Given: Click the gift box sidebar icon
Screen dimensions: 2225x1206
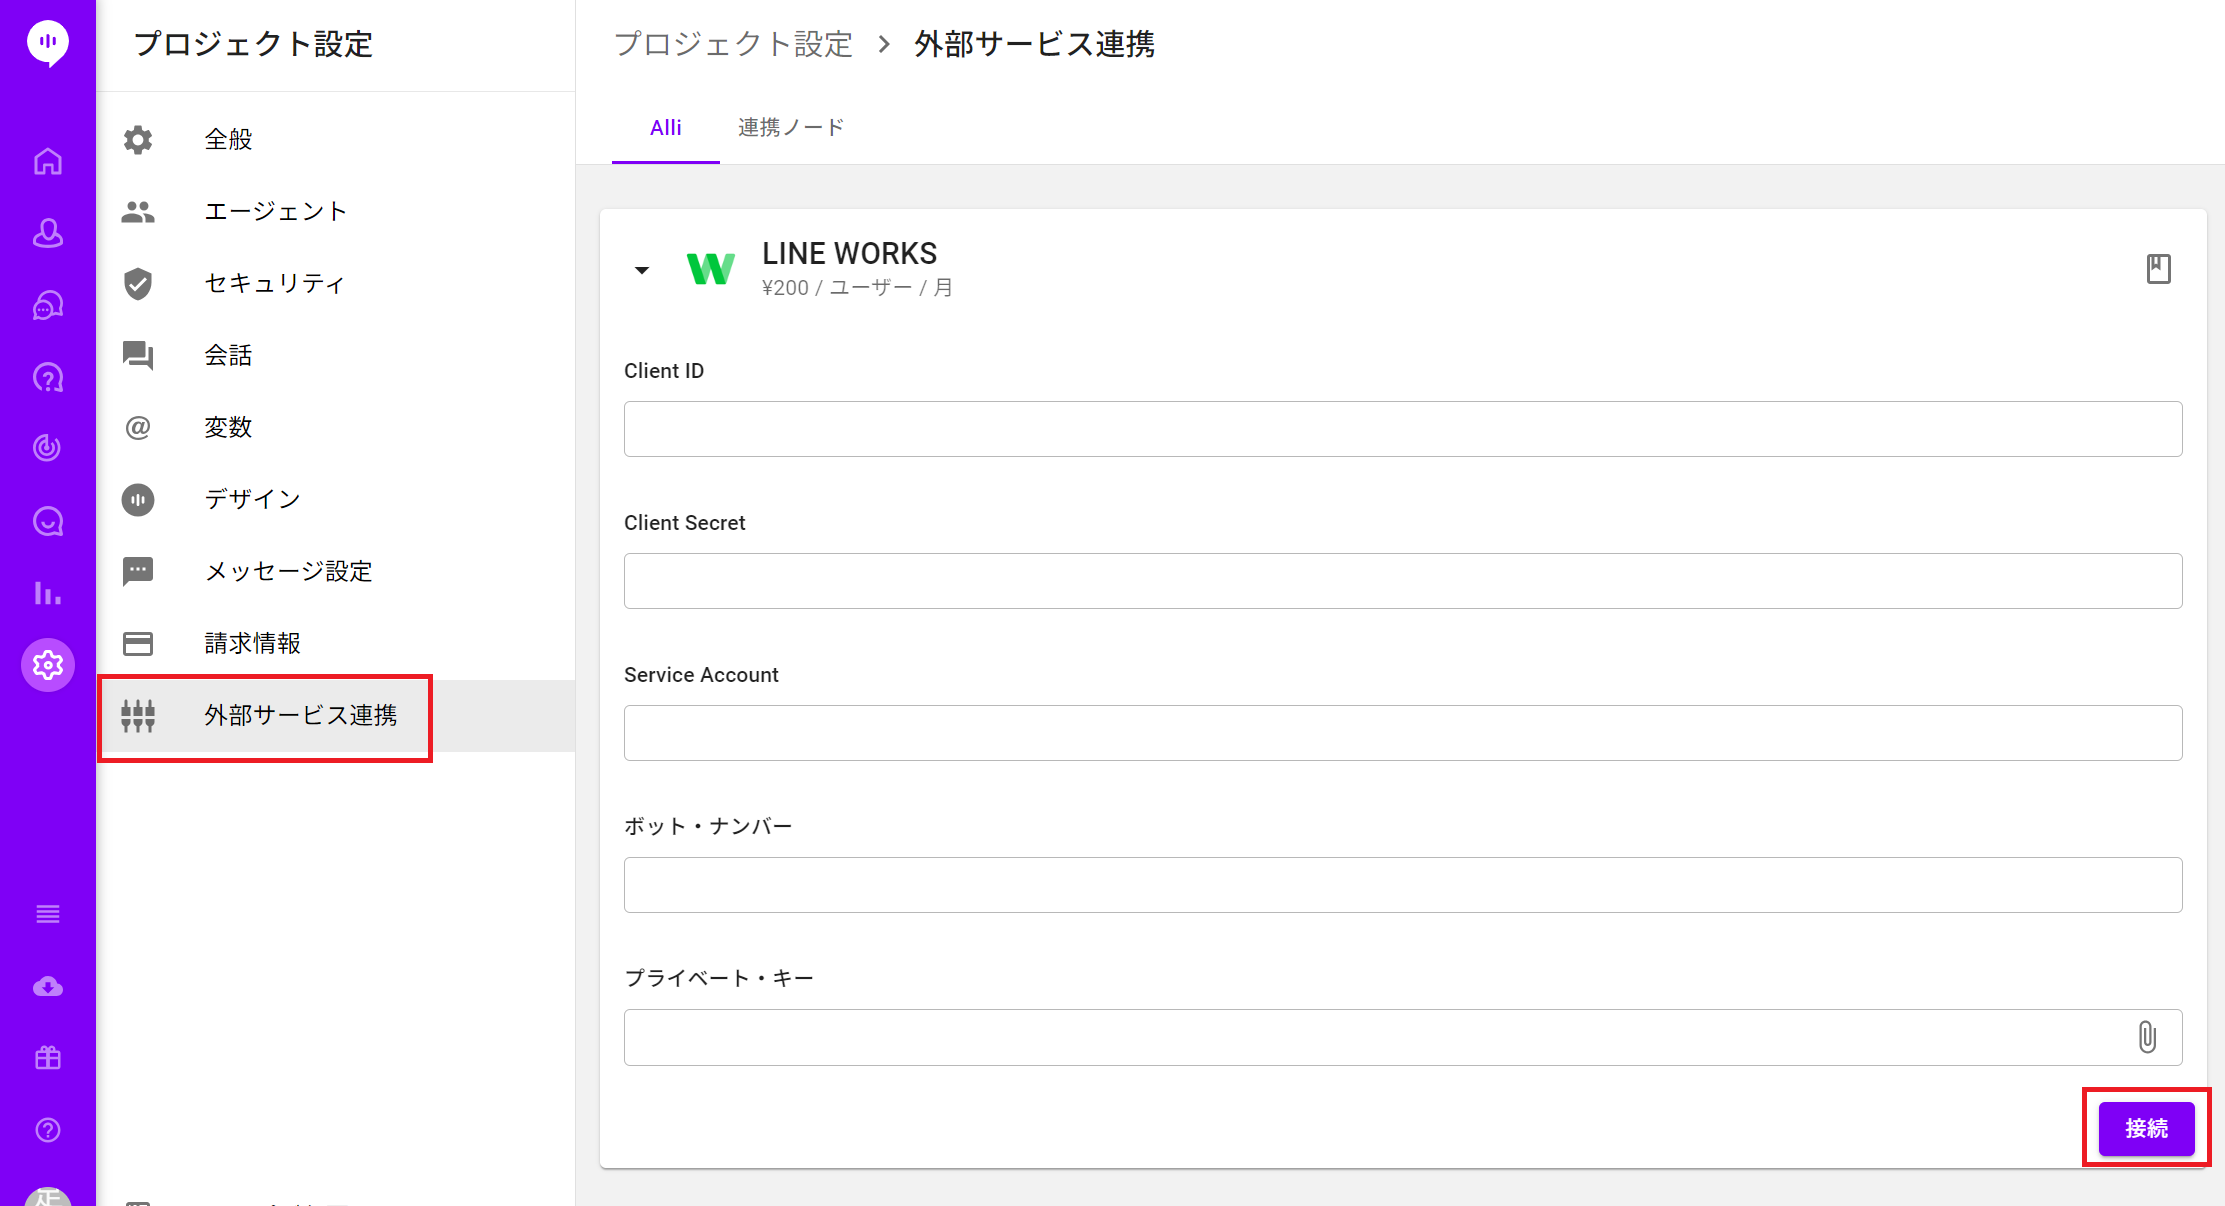Looking at the screenshot, I should point(48,1058).
